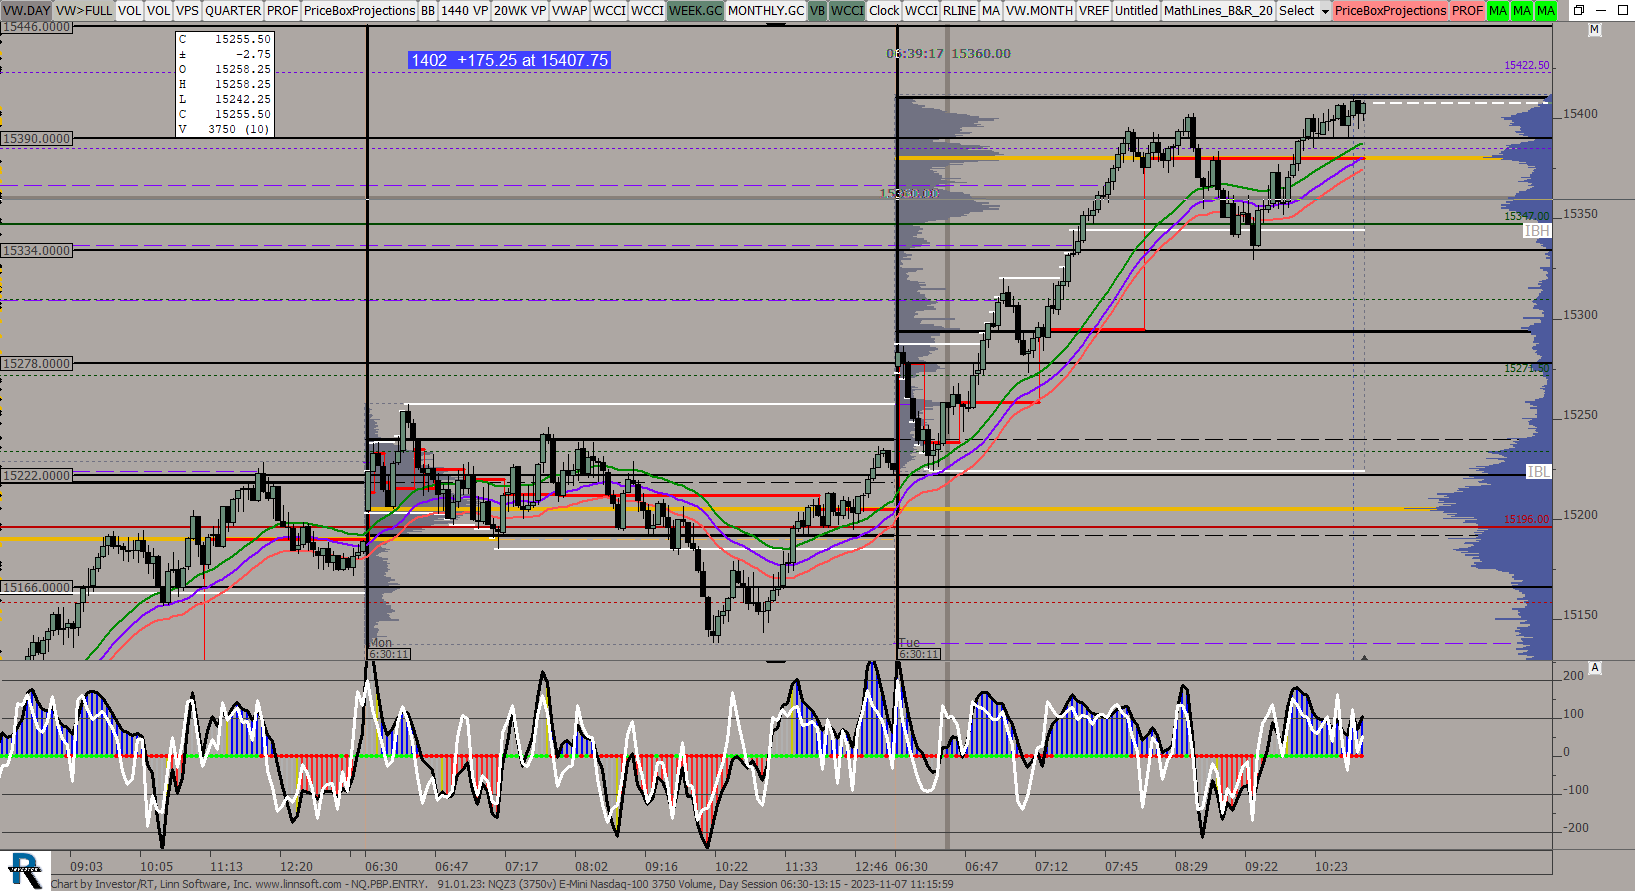Toggle the highlighted WEEK.GC button
The height and width of the screenshot is (891, 1635).
695,10
